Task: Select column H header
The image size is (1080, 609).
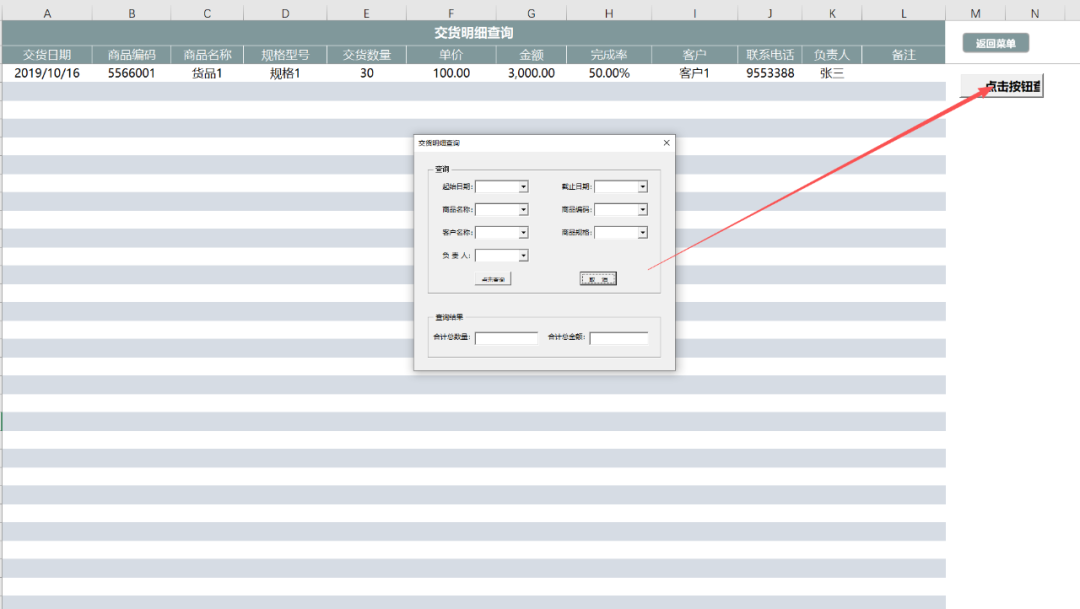Action: (x=609, y=13)
